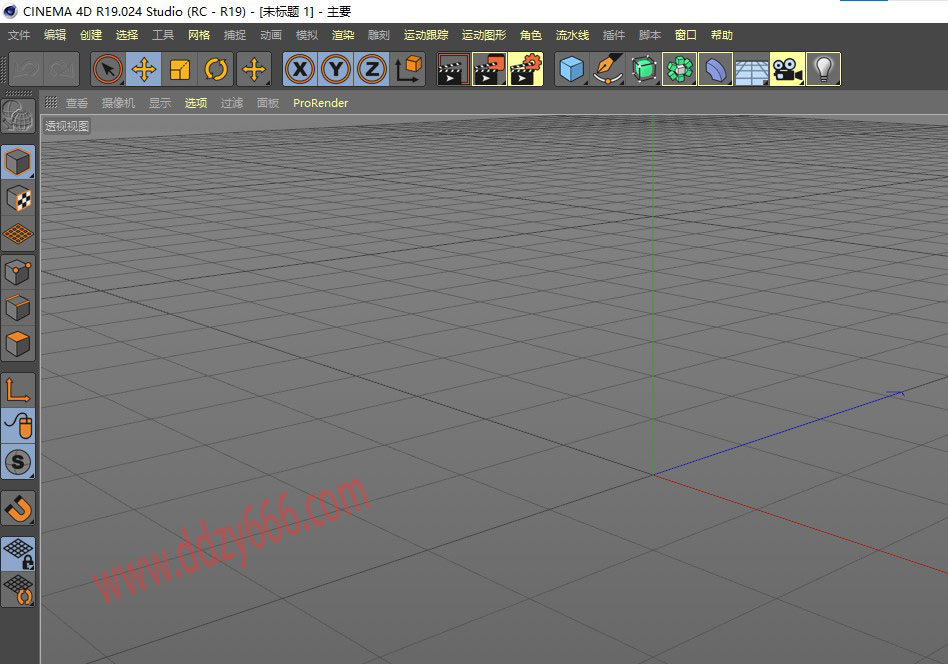Click Render View clapperboard icon
The width and height of the screenshot is (948, 664).
point(453,69)
